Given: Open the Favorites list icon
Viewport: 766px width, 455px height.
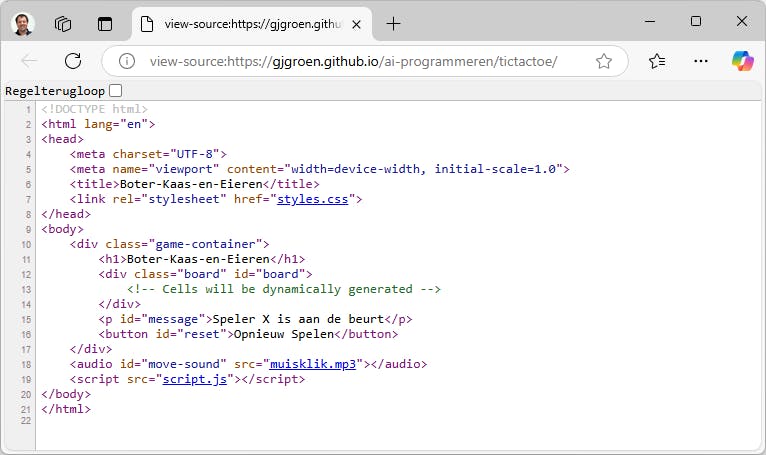Looking at the screenshot, I should tap(657, 61).
